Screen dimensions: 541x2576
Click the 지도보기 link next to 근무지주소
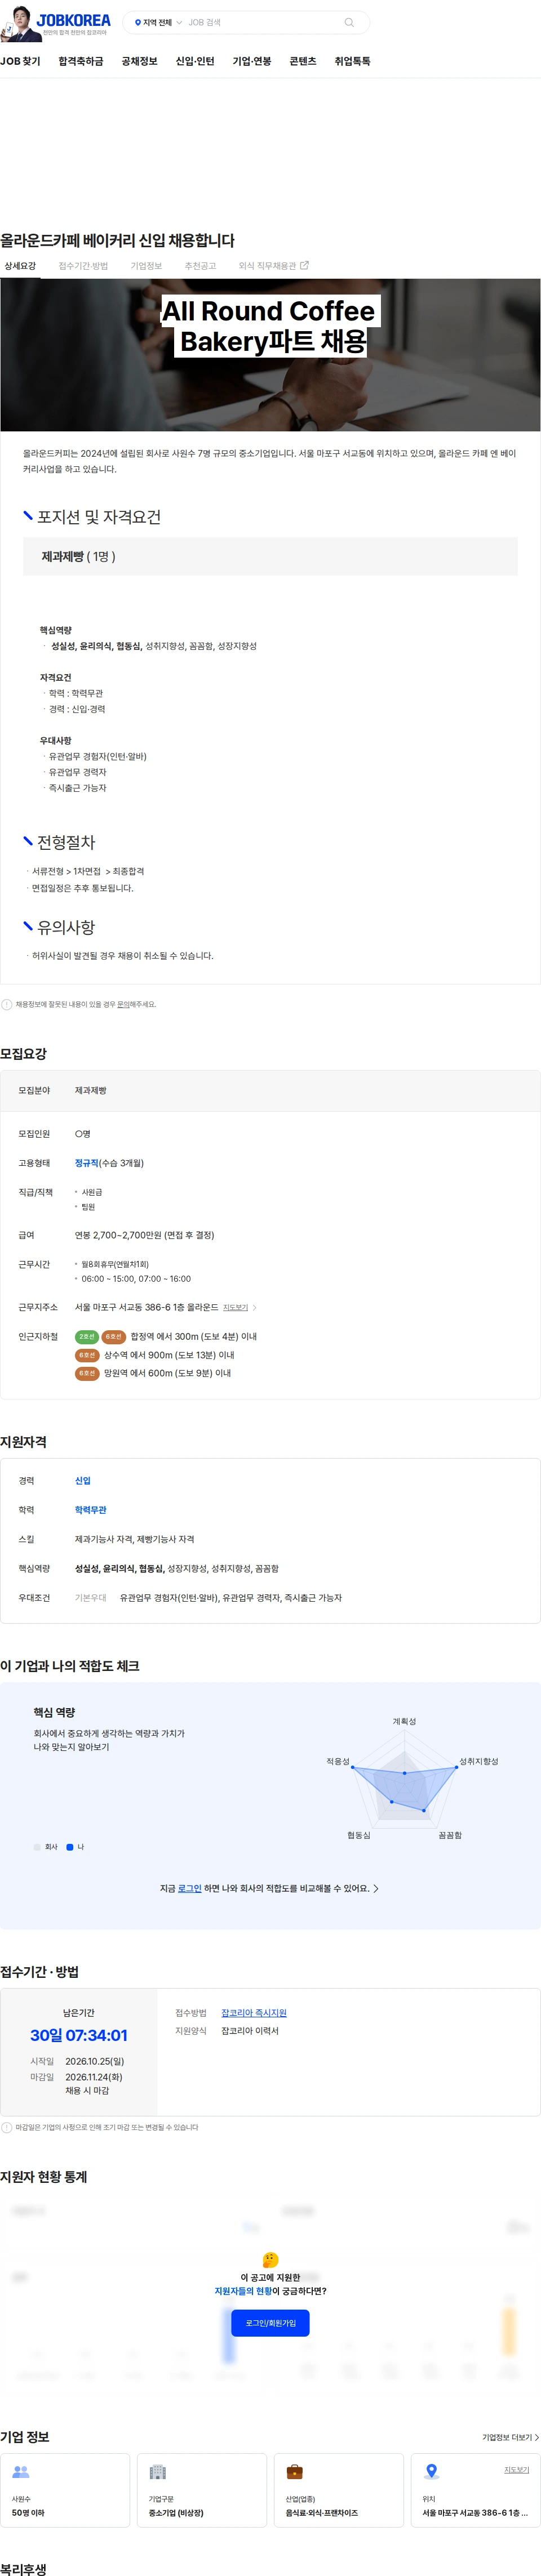click(239, 1307)
